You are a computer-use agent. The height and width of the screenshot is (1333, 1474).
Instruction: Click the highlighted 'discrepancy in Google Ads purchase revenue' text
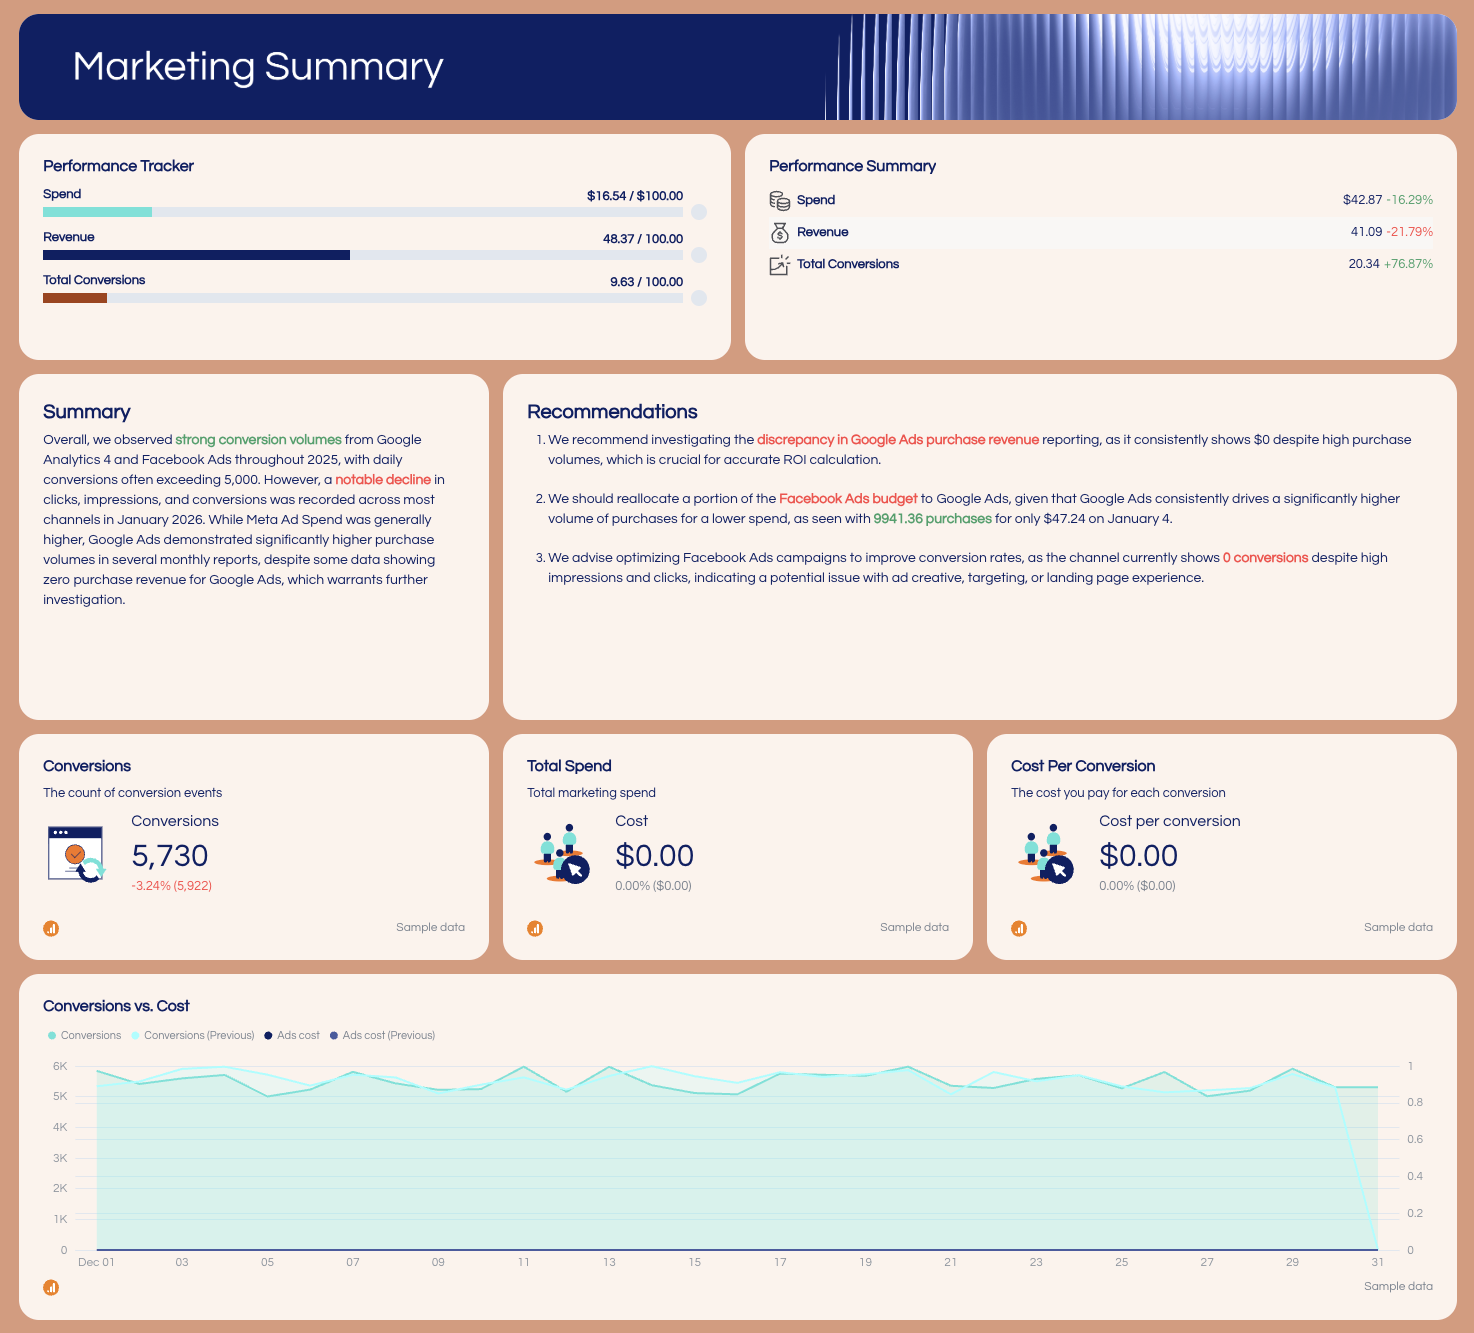[898, 439]
